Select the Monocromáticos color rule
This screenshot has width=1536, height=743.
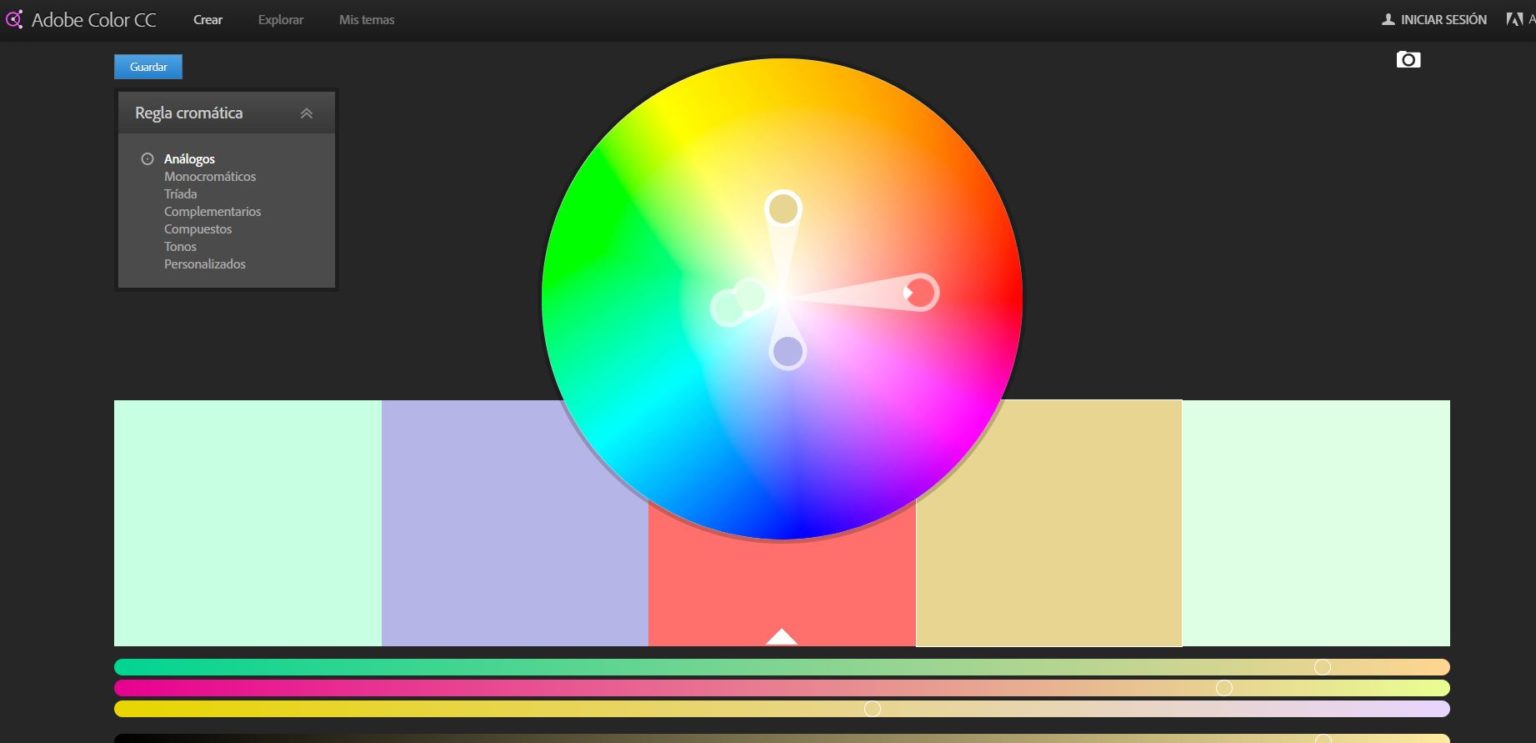tap(210, 176)
